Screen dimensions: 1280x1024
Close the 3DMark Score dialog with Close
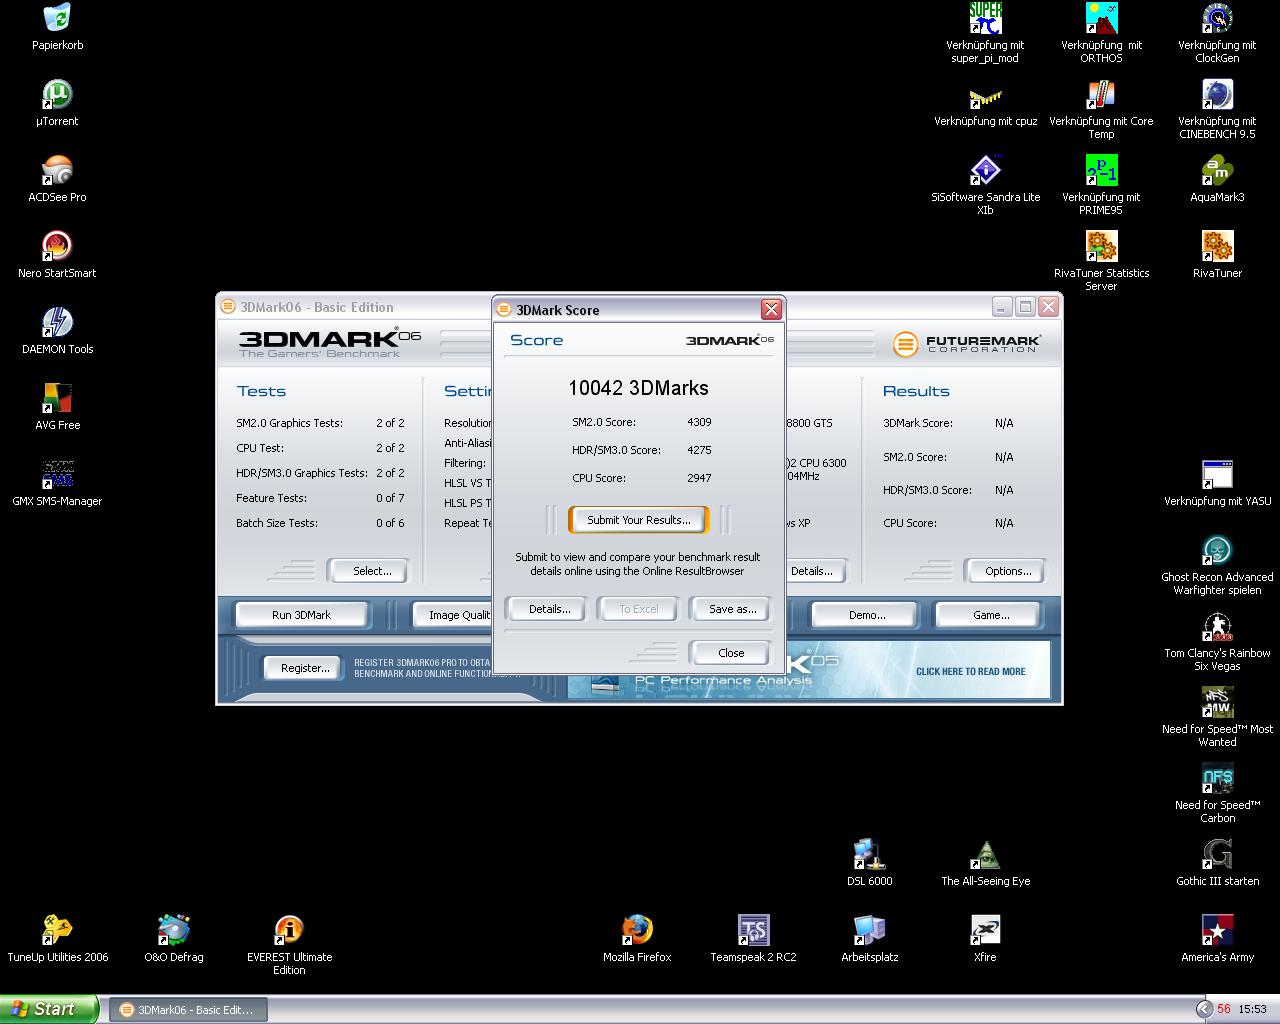click(731, 653)
